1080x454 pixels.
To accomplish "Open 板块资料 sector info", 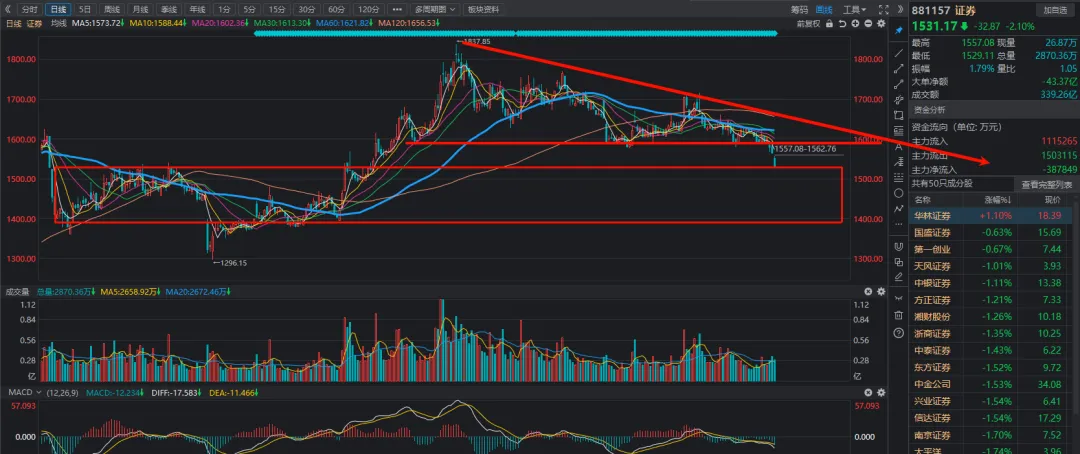I will [x=483, y=10].
